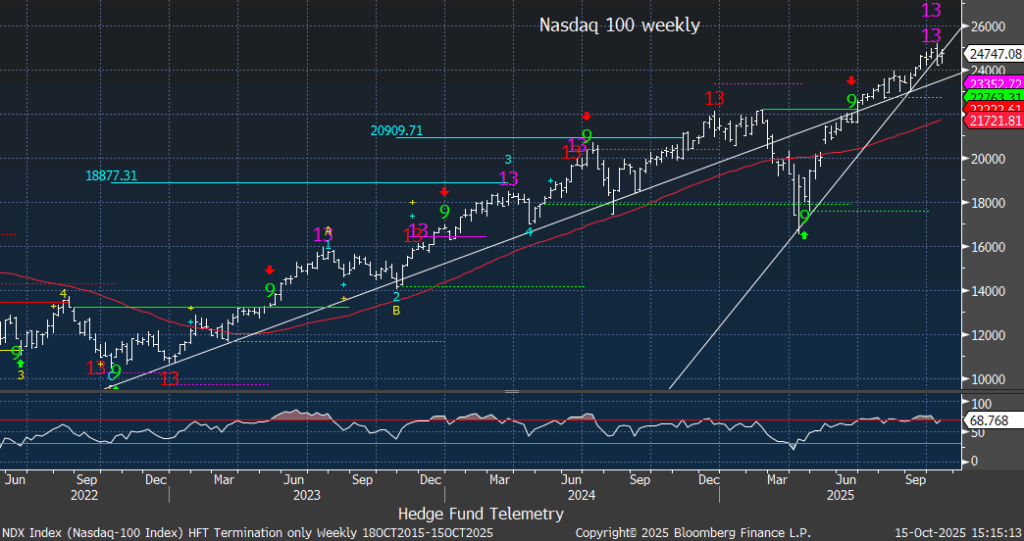
Task: Click red down arrow above December 2023
Action: pyautogui.click(x=444, y=191)
